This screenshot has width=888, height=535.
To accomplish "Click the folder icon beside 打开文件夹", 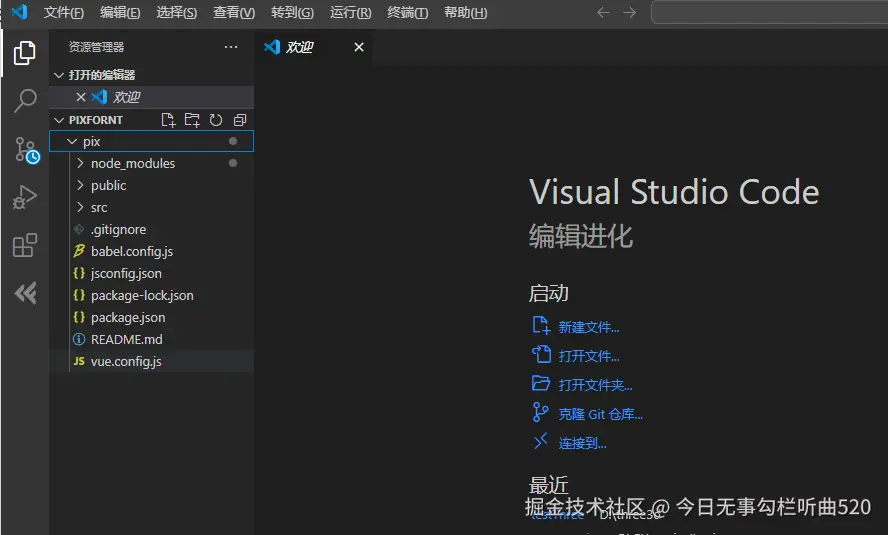I will click(x=541, y=383).
